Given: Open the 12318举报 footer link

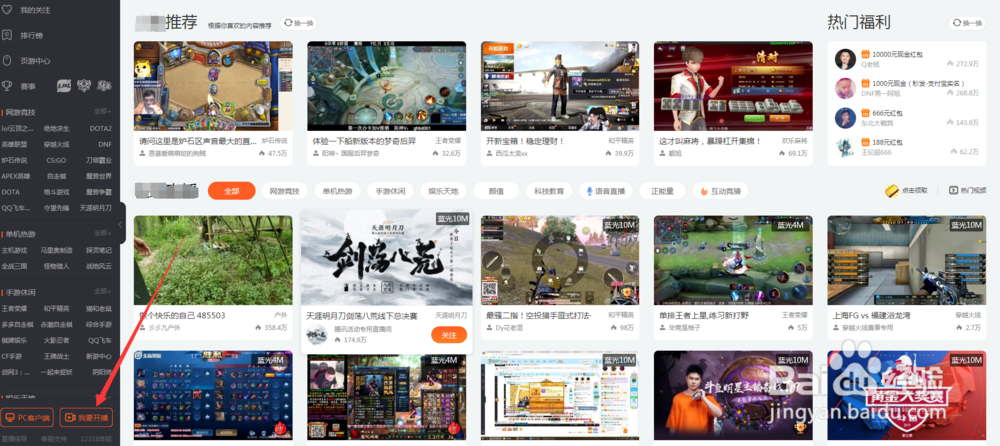Looking at the screenshot, I should (96, 439).
